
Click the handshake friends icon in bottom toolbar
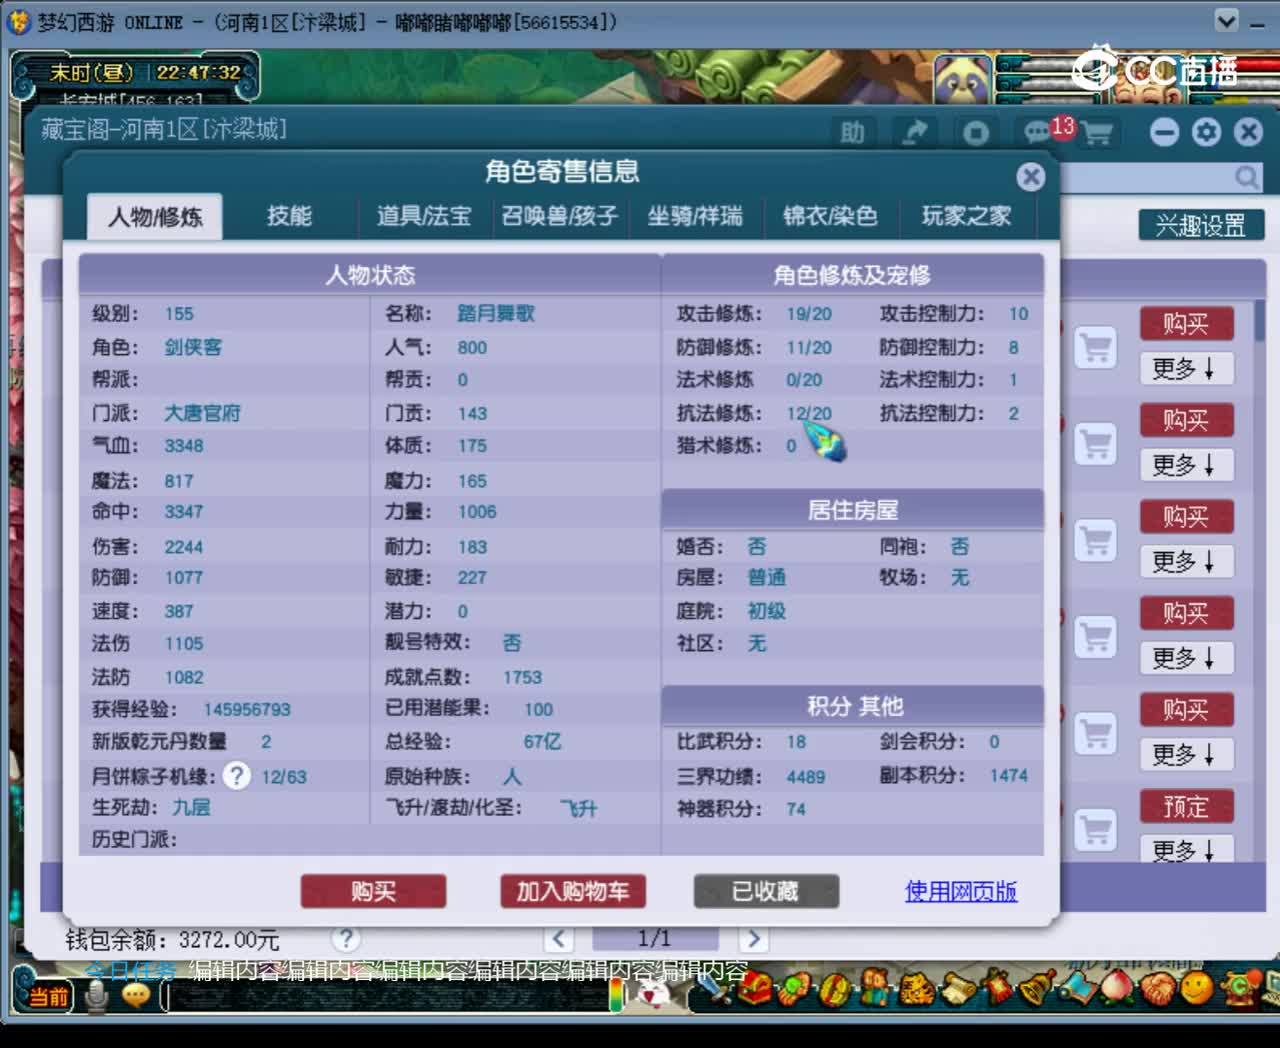click(1157, 990)
